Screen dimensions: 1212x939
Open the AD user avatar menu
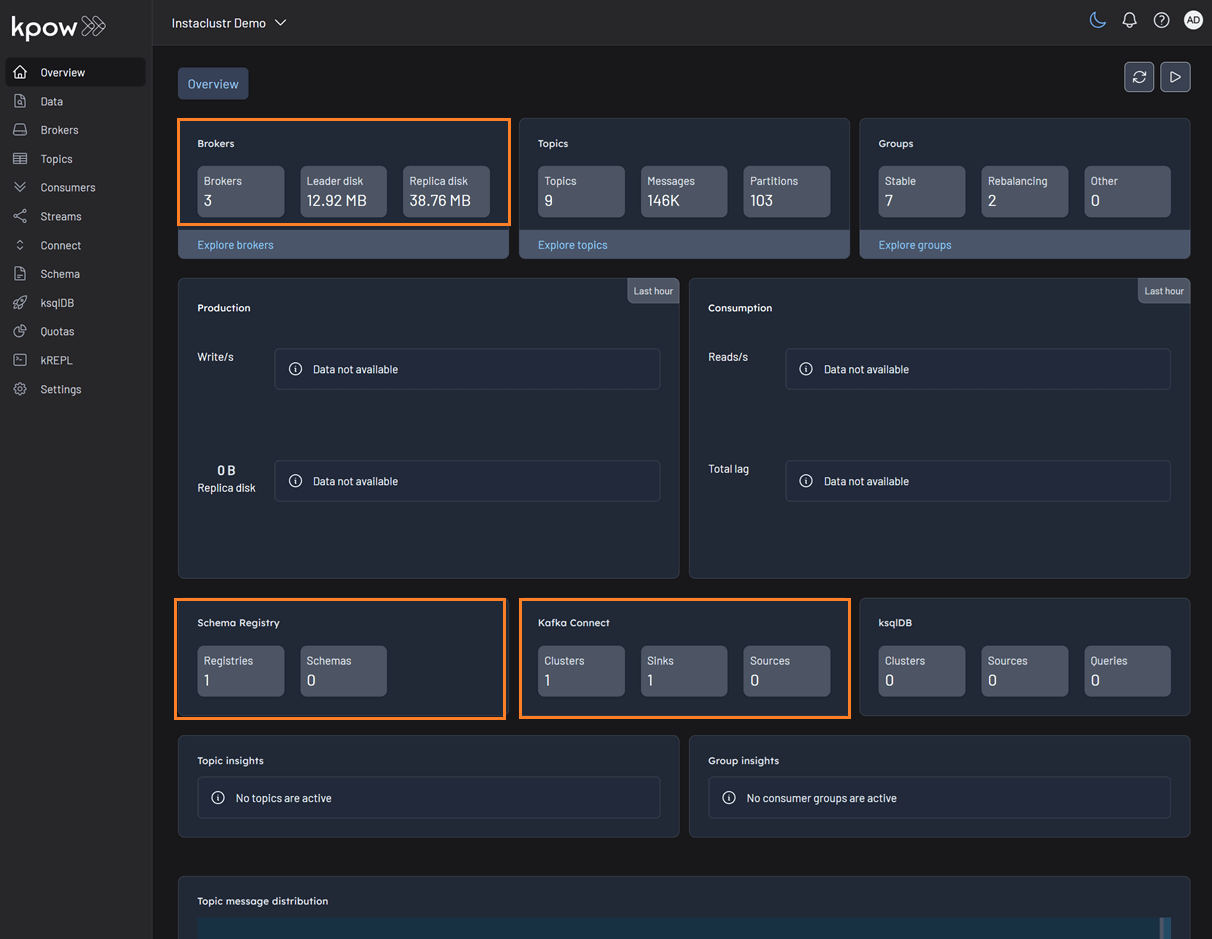[1193, 20]
